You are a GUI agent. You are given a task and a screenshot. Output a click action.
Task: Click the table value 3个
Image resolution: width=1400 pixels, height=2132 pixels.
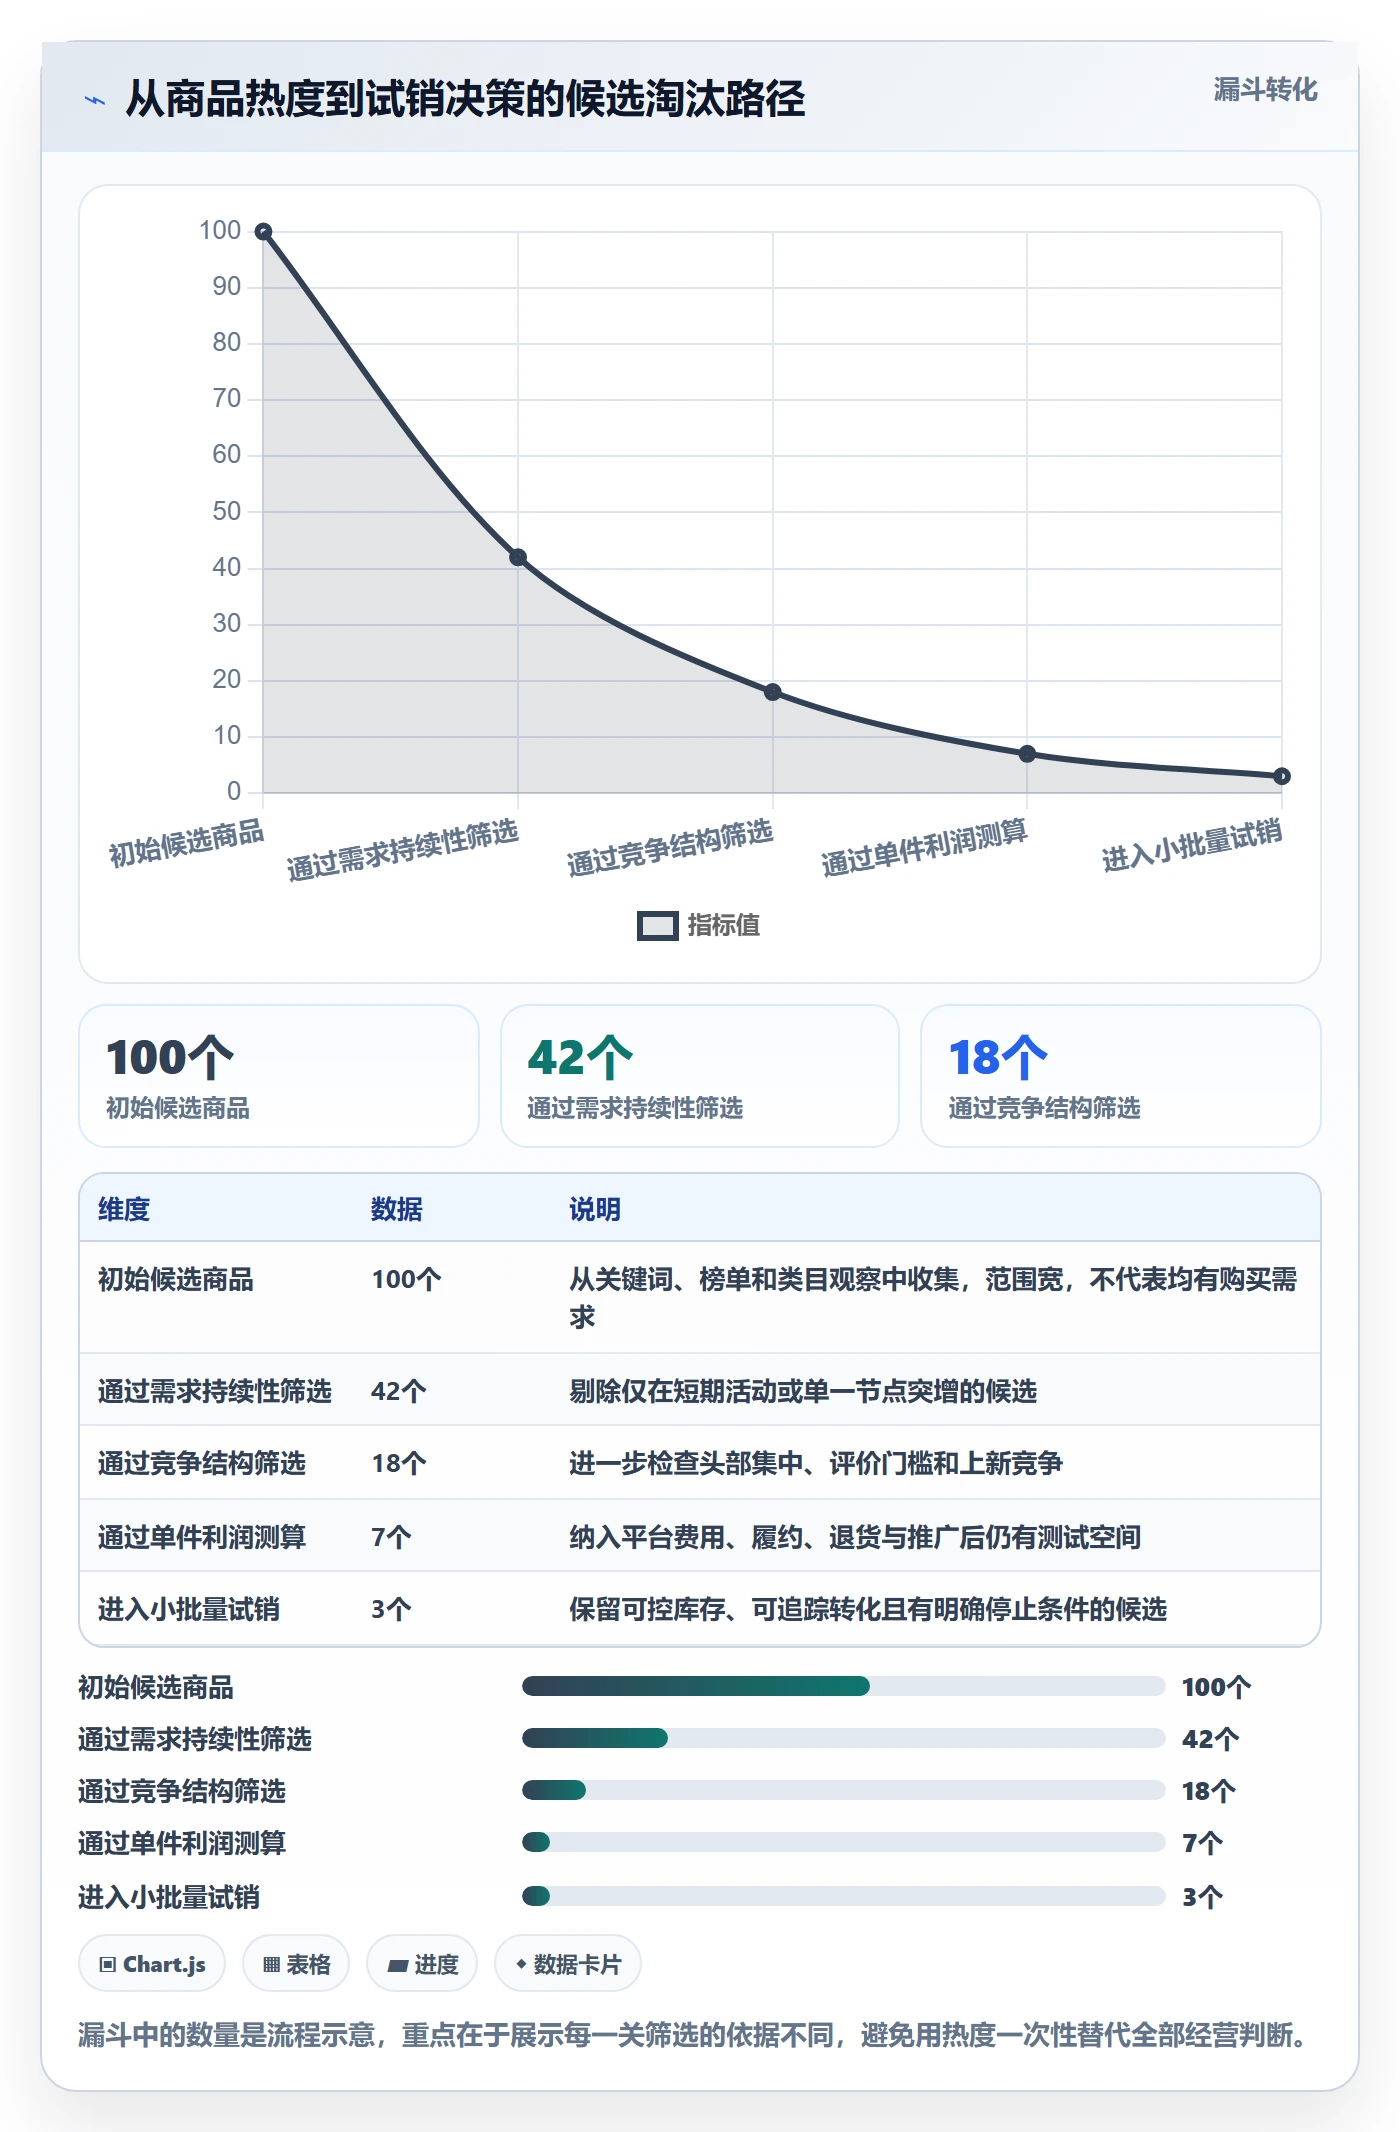point(391,1609)
